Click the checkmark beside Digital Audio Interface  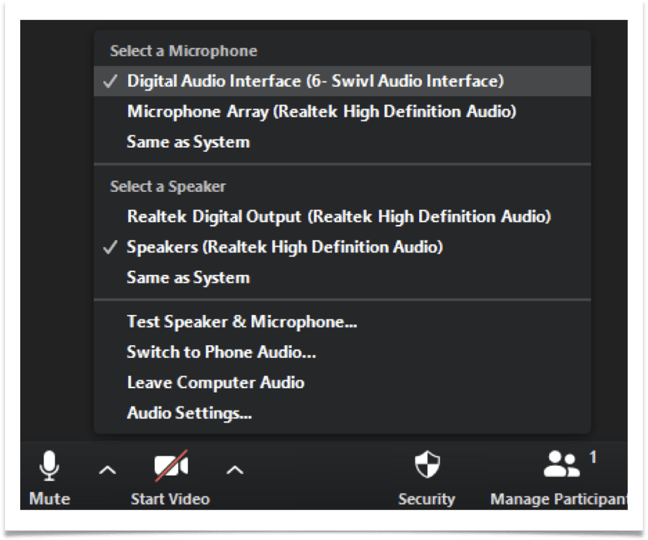111,81
